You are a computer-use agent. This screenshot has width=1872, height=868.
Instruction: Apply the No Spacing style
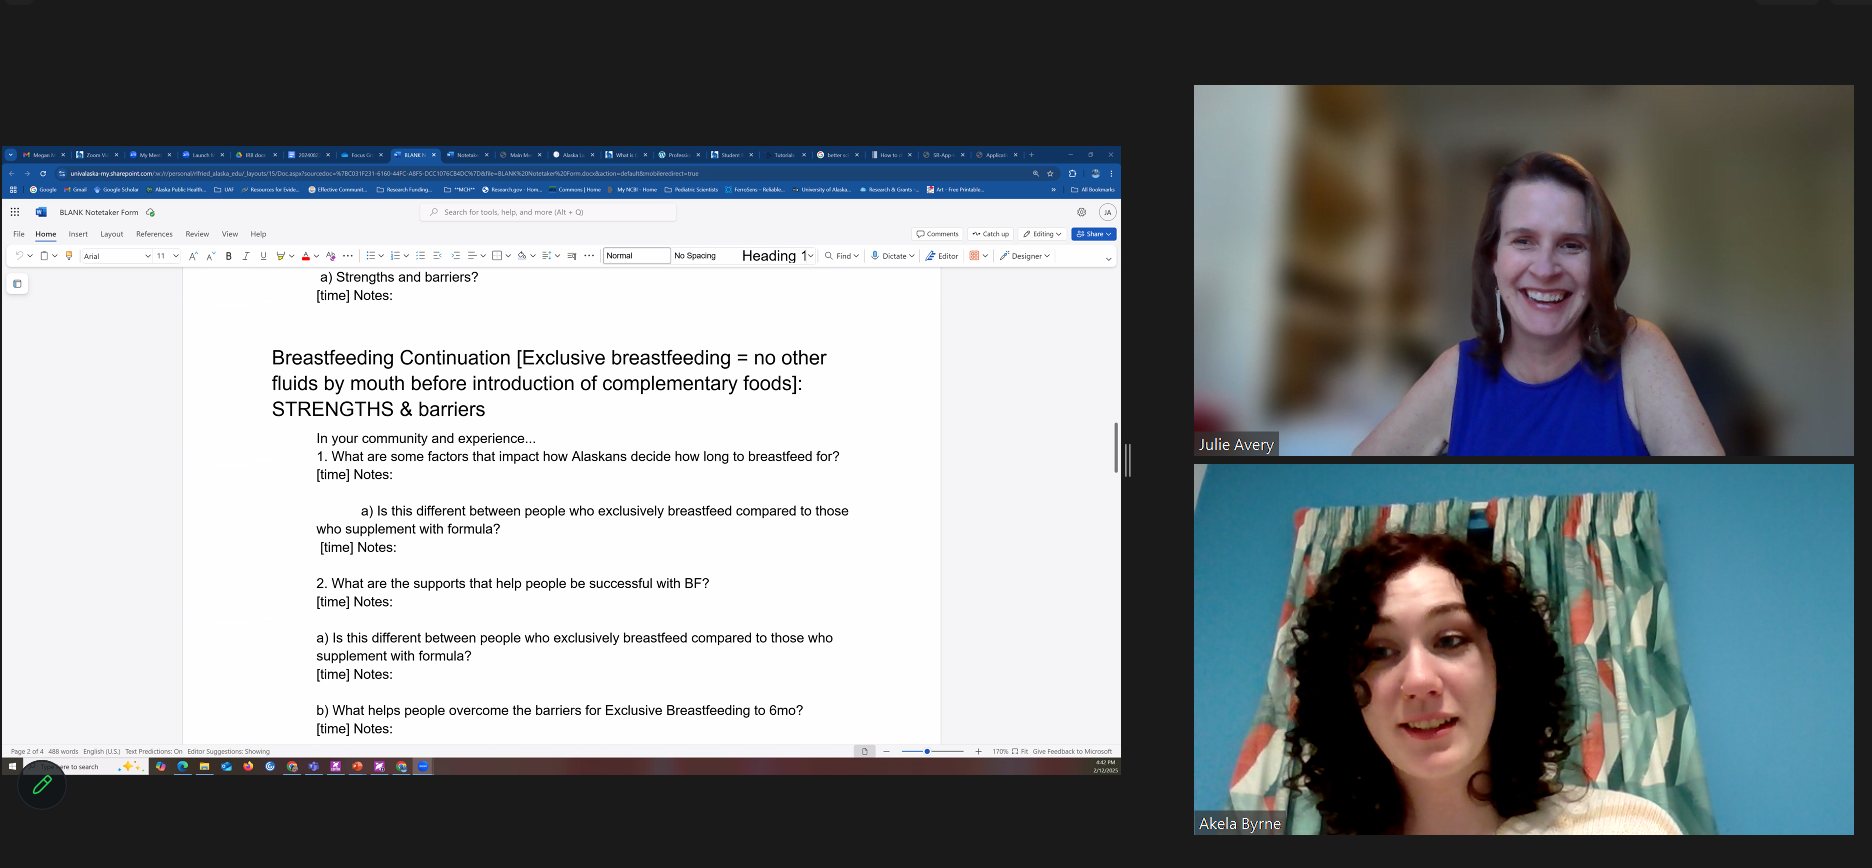point(695,256)
